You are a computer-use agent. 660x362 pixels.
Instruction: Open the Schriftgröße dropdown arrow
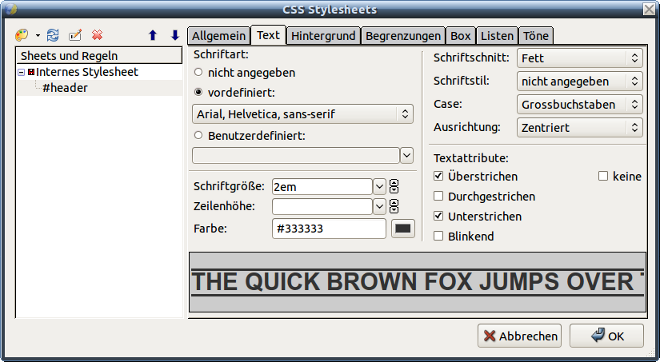pos(379,186)
